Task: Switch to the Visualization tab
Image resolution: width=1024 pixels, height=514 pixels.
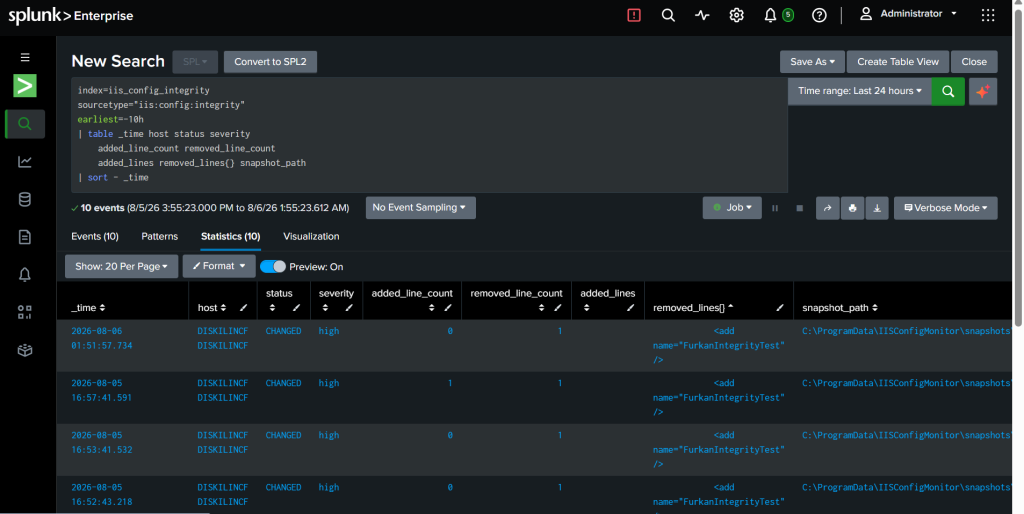Action: coord(311,236)
